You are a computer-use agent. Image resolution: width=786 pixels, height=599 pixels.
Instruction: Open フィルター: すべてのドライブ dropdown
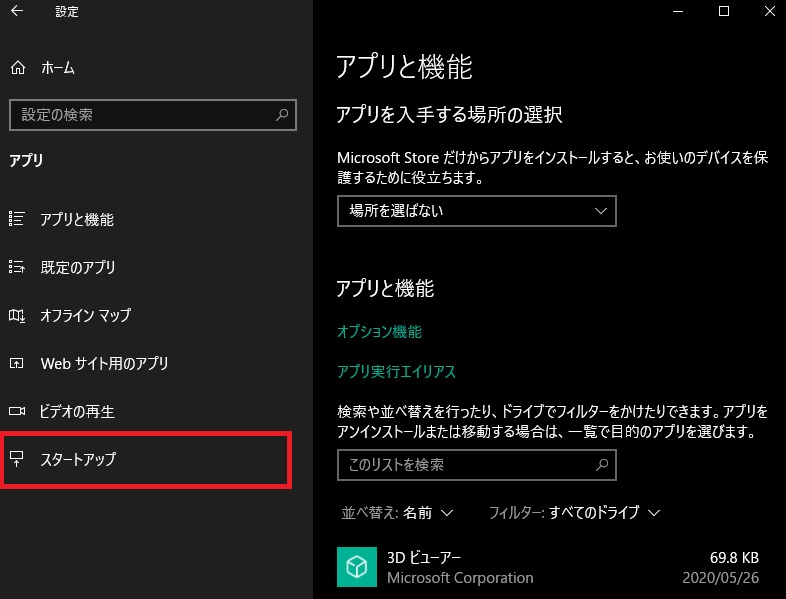click(574, 513)
